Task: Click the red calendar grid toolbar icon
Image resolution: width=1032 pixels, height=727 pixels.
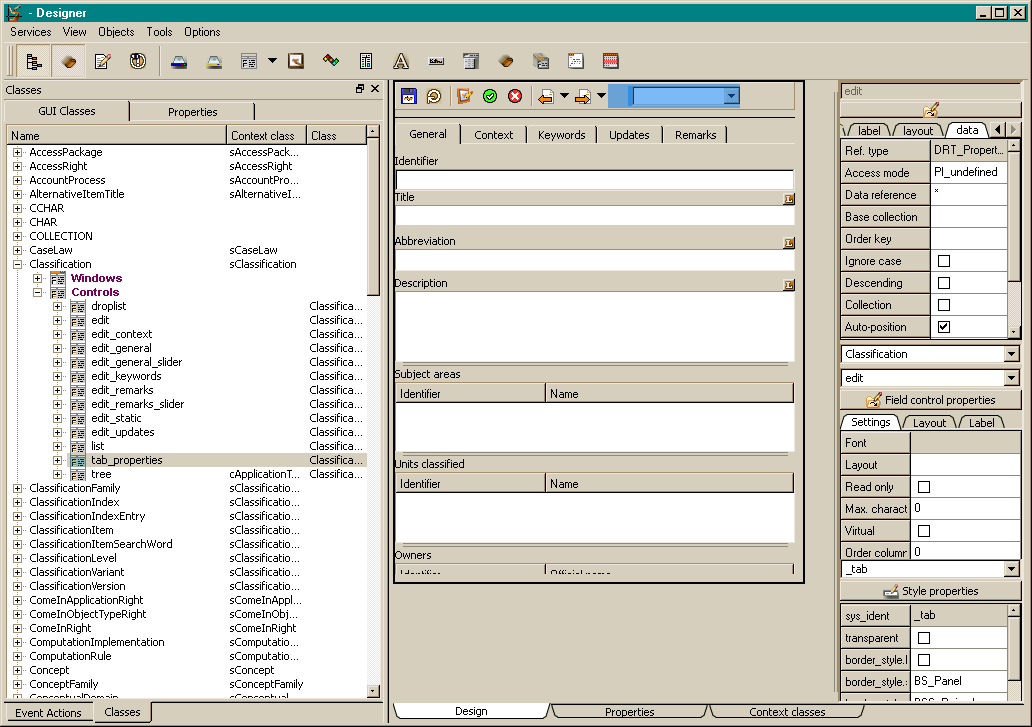Action: point(610,61)
